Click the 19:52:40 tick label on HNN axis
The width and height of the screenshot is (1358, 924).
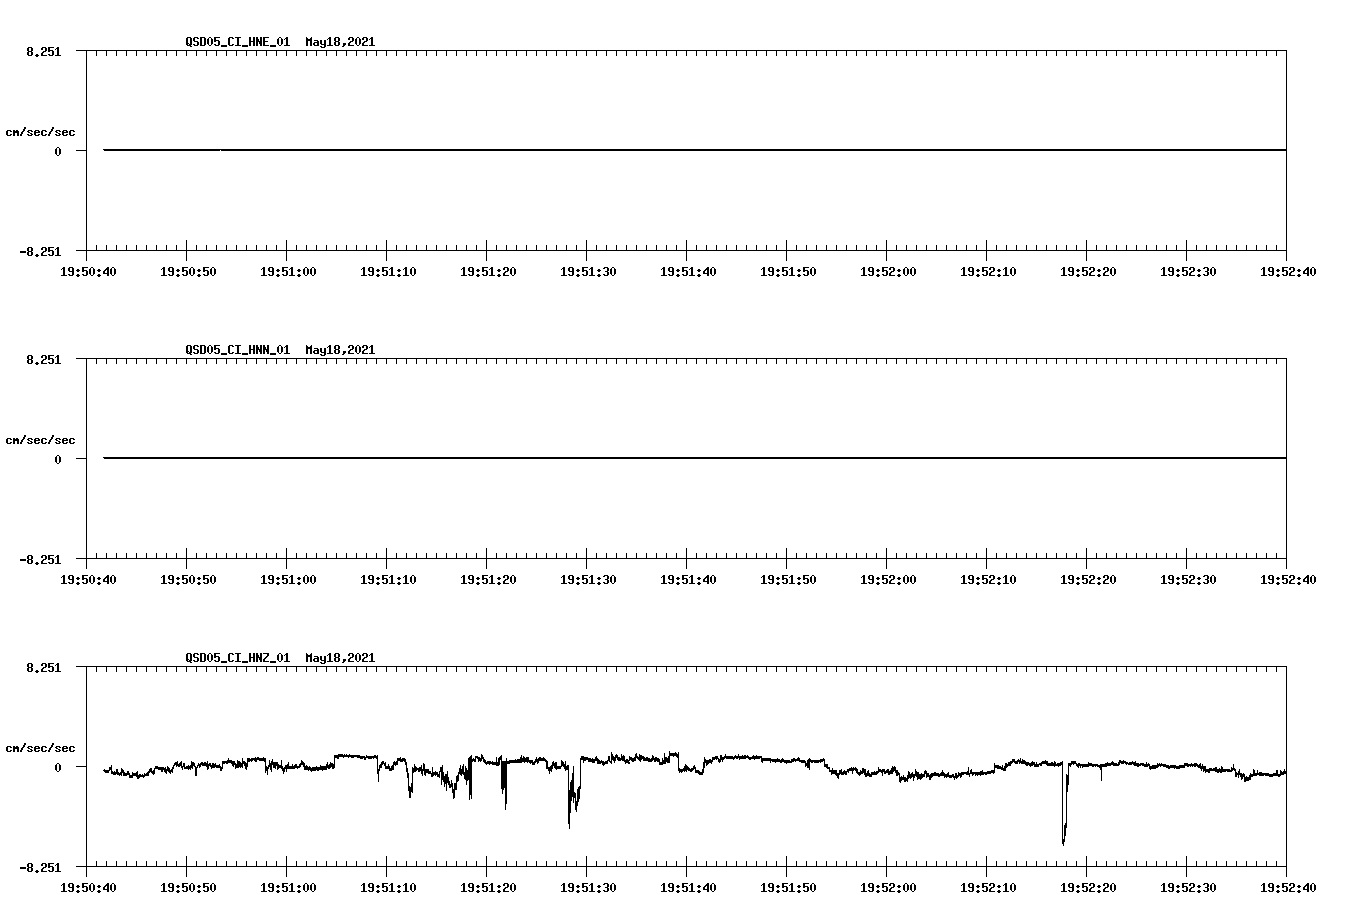pyautogui.click(x=1287, y=578)
